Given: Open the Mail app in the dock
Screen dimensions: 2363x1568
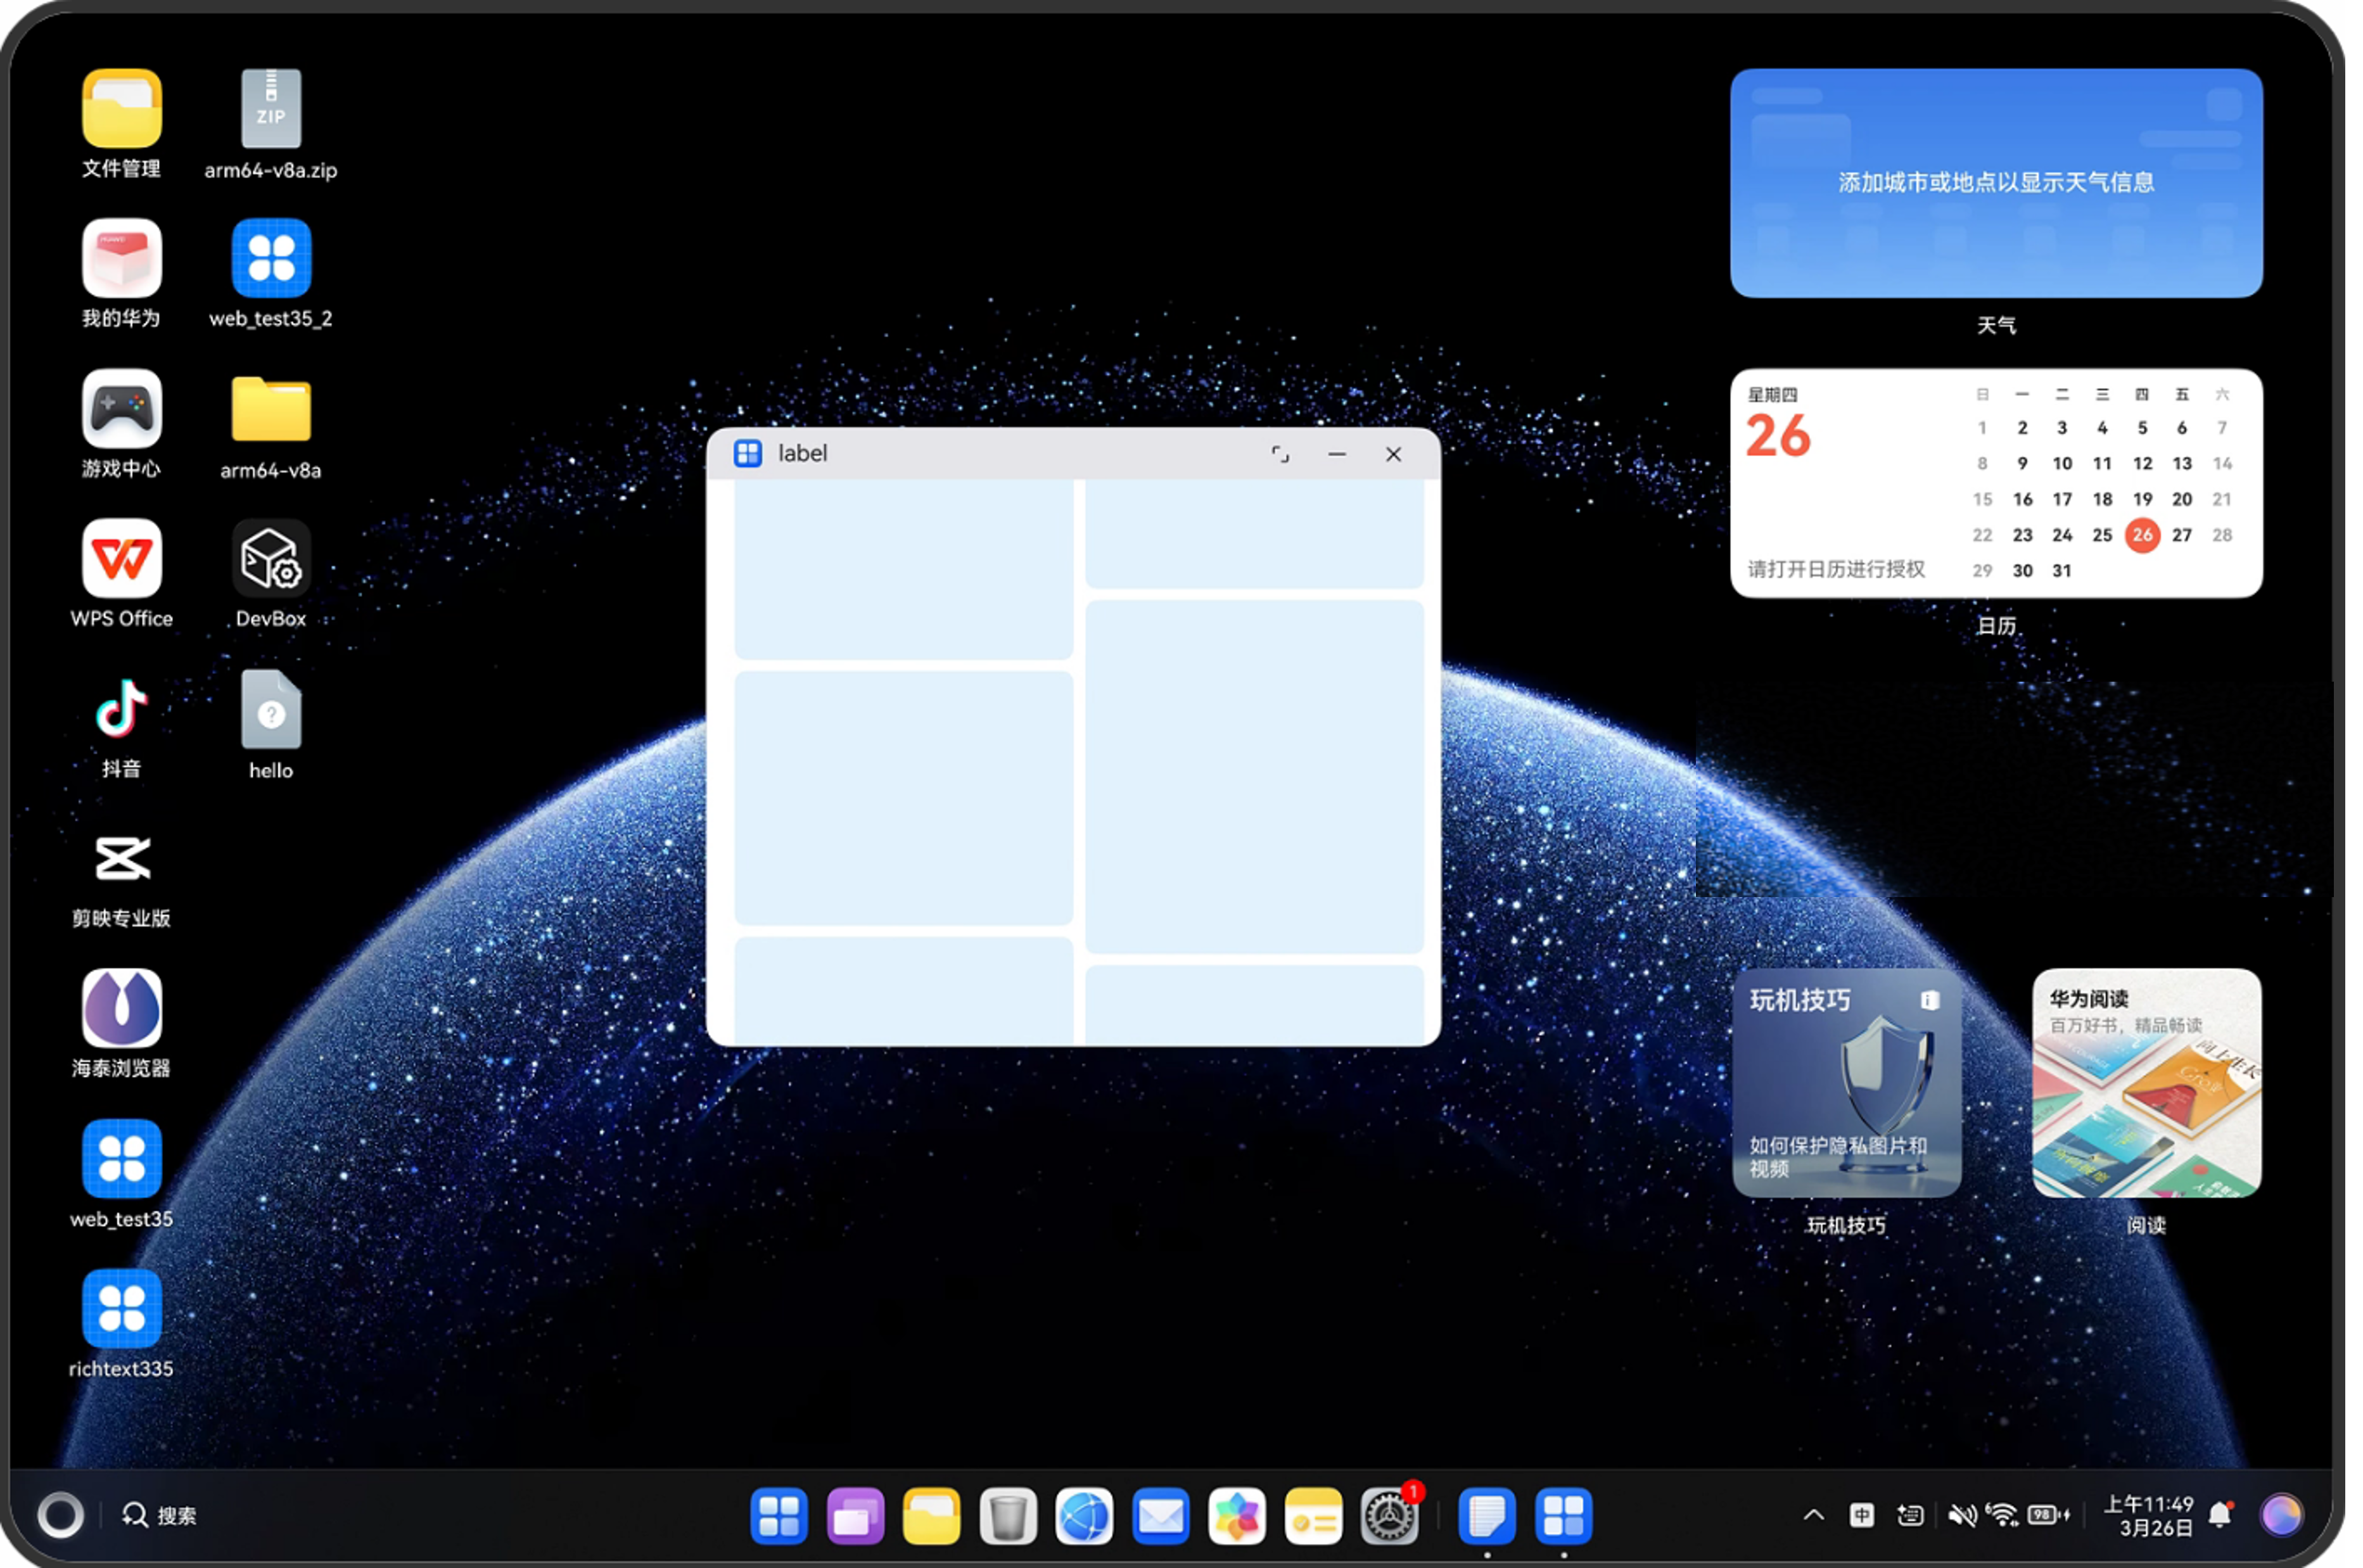Looking at the screenshot, I should point(1161,1516).
